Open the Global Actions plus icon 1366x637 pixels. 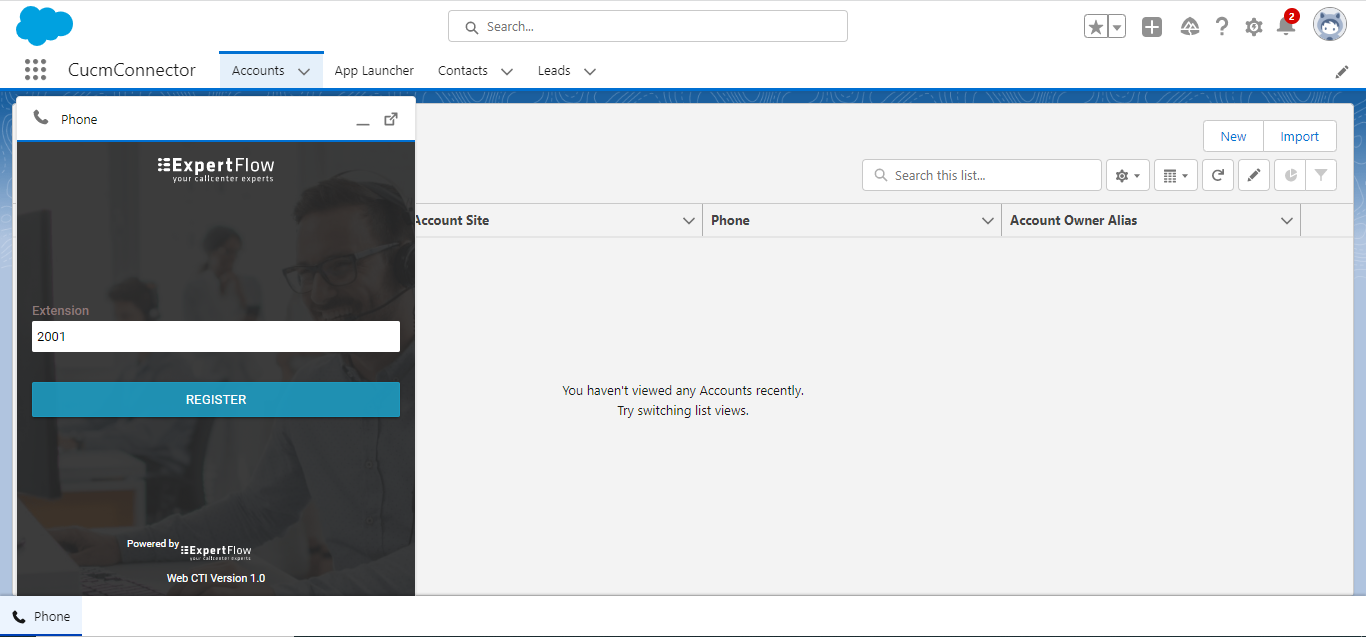[1152, 27]
